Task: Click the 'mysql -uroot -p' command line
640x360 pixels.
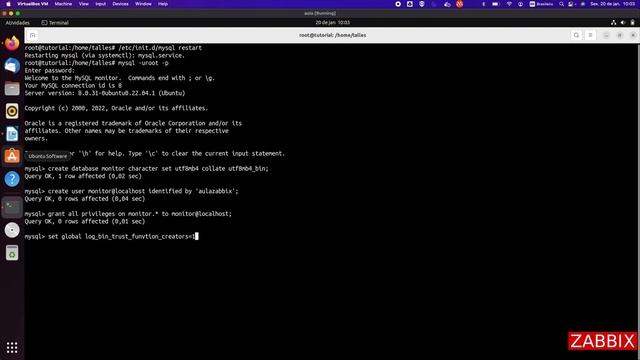Action: [x=96, y=63]
